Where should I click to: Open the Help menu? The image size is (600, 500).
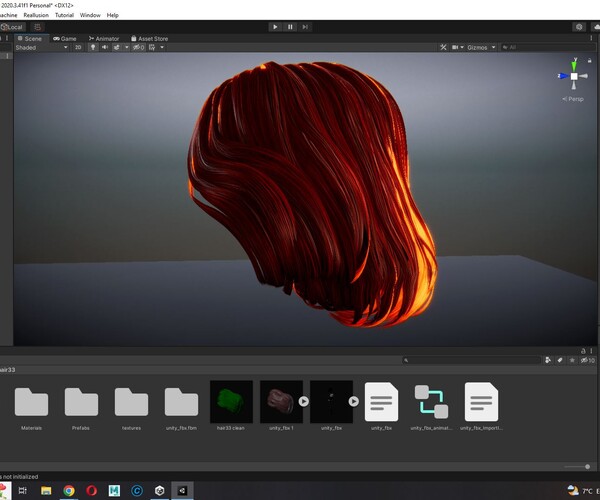(x=112, y=15)
